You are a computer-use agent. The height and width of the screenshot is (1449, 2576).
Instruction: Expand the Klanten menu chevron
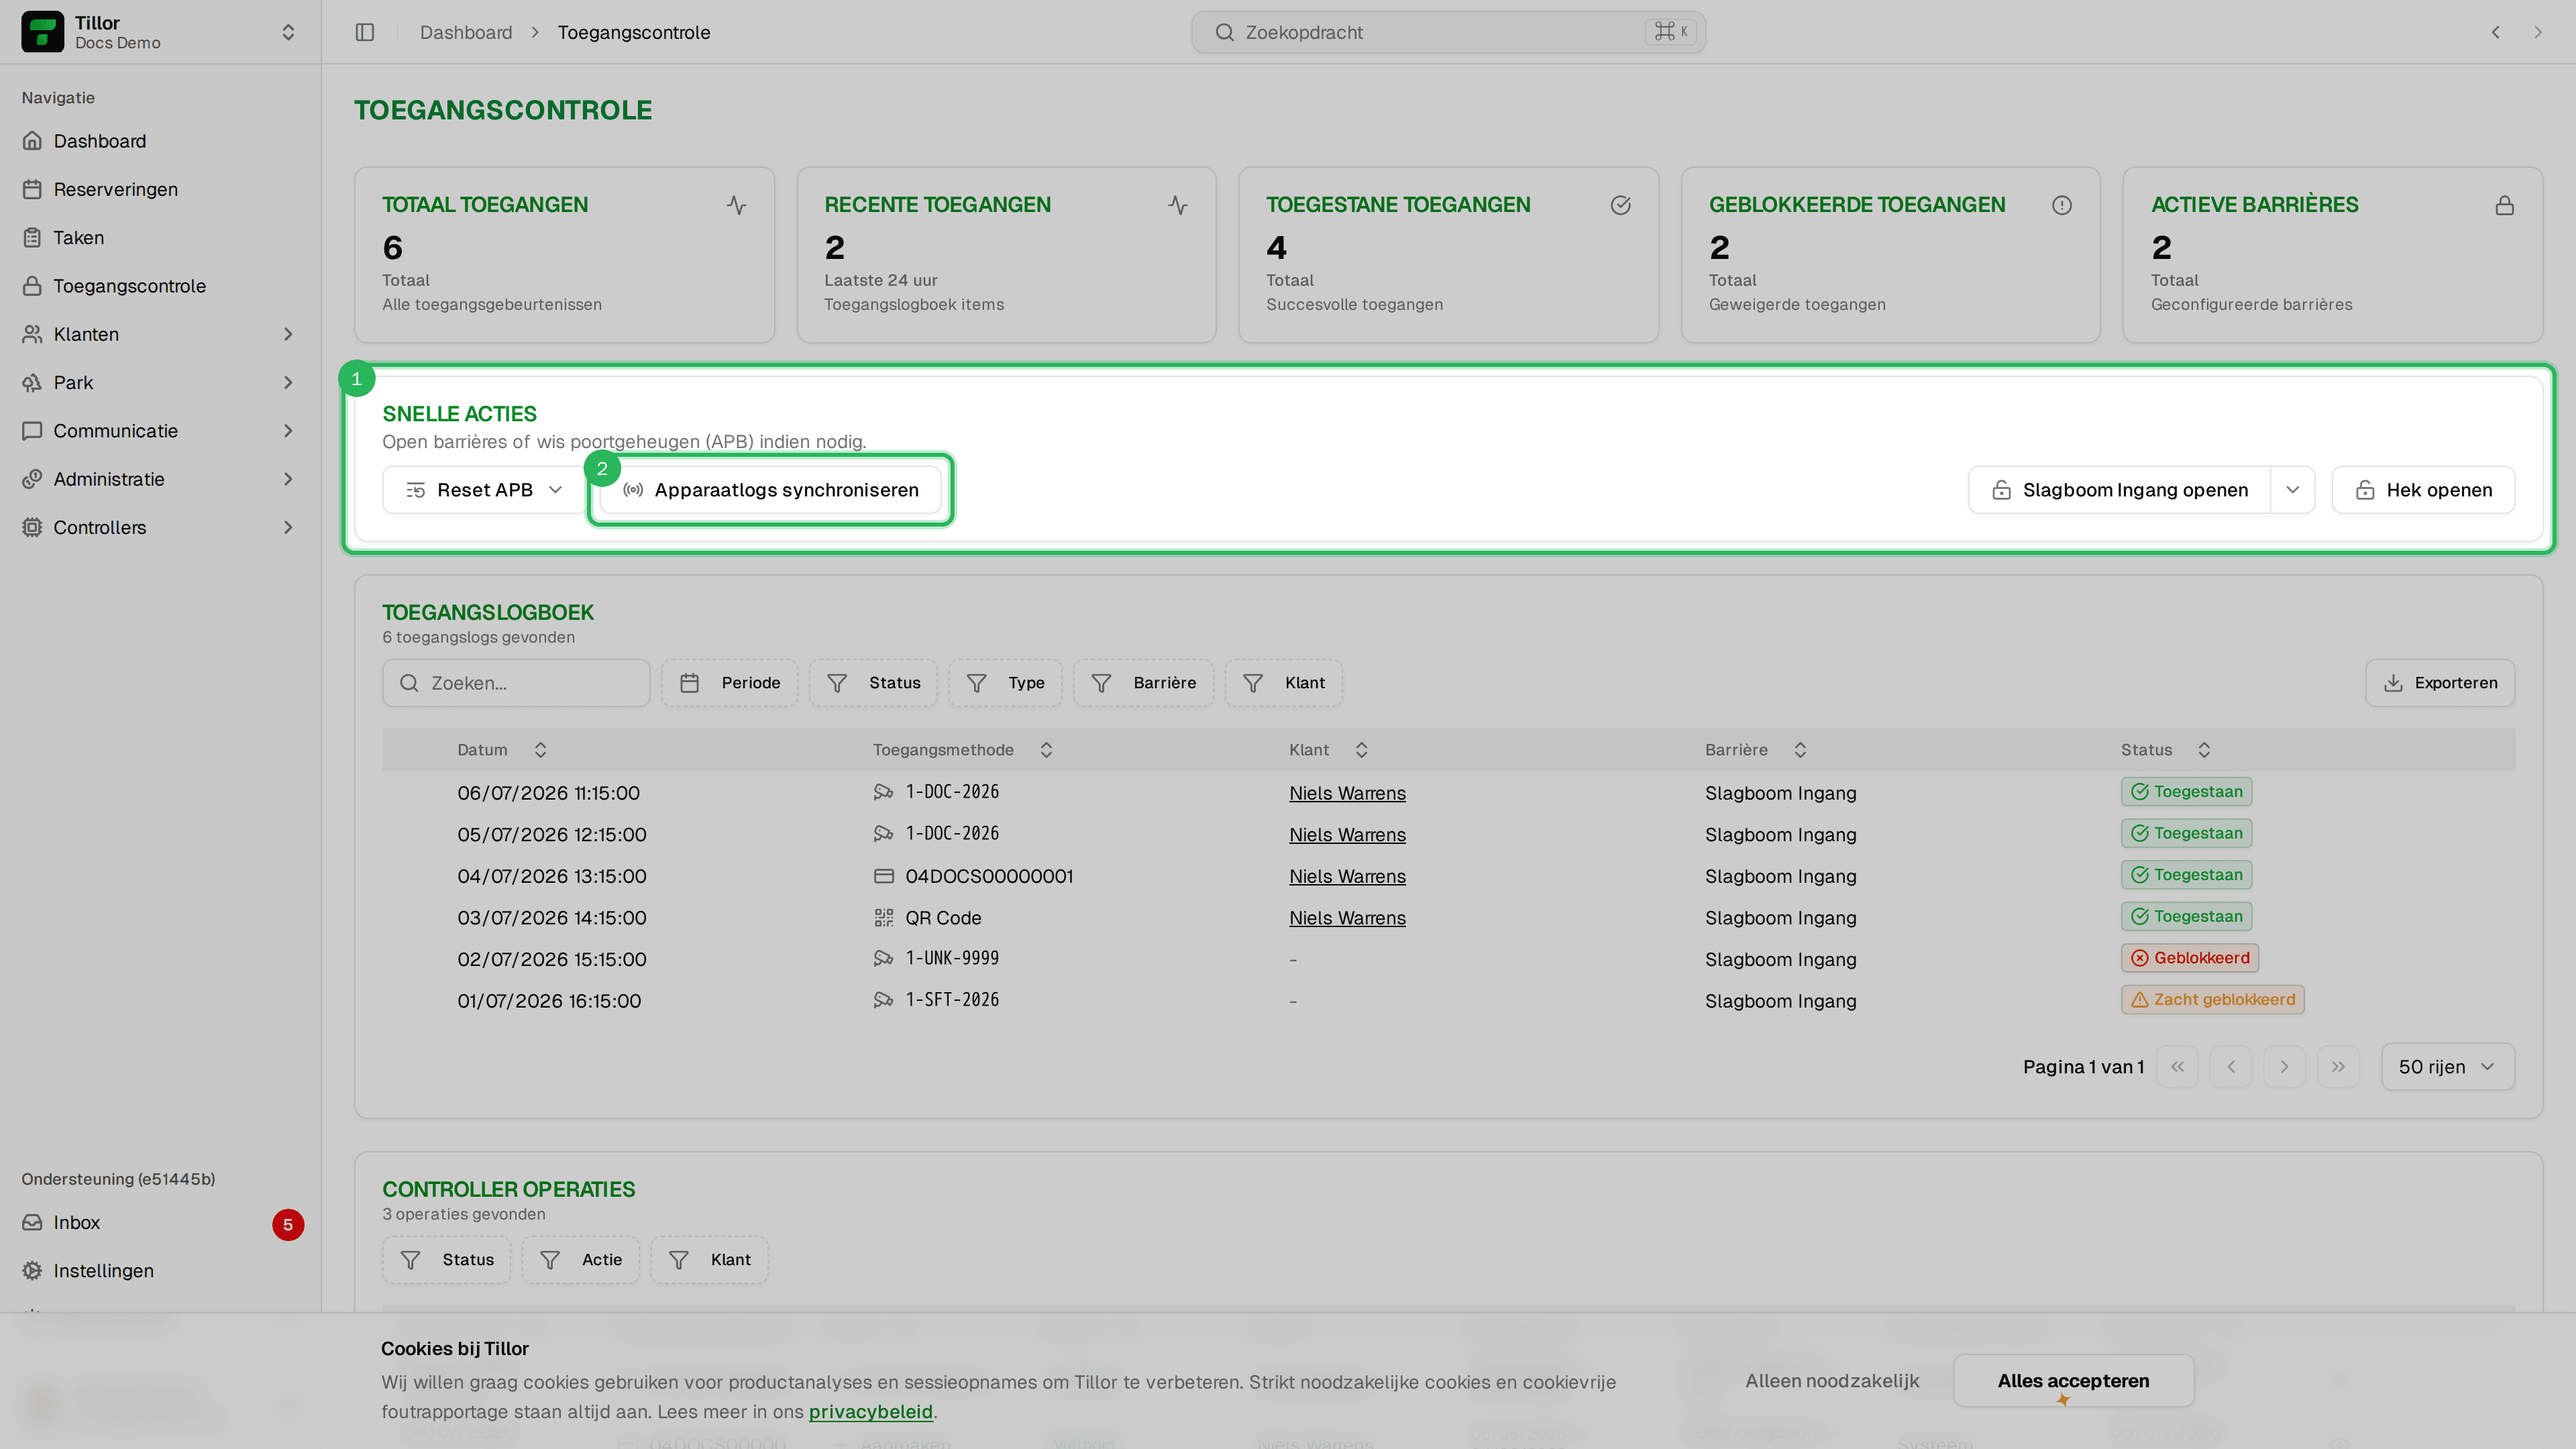[x=288, y=334]
